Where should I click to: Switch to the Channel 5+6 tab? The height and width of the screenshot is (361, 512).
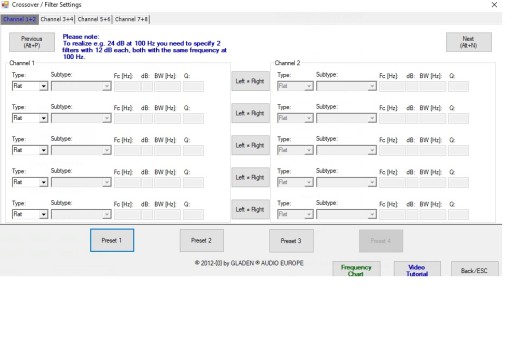[94, 19]
